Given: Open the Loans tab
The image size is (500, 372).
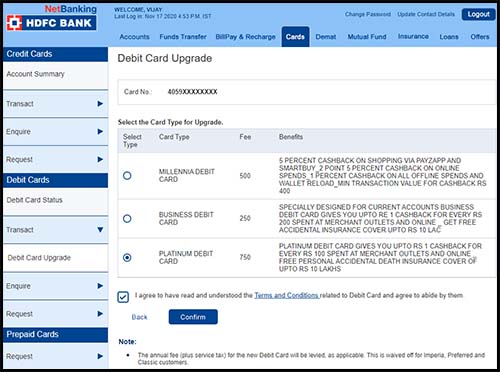Looking at the screenshot, I should 449,37.
